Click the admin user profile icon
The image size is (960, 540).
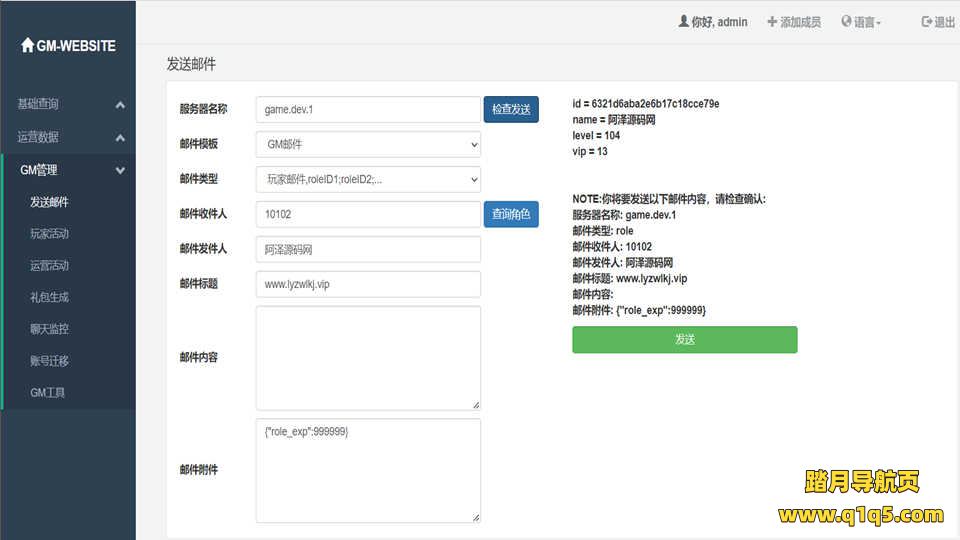coord(683,22)
